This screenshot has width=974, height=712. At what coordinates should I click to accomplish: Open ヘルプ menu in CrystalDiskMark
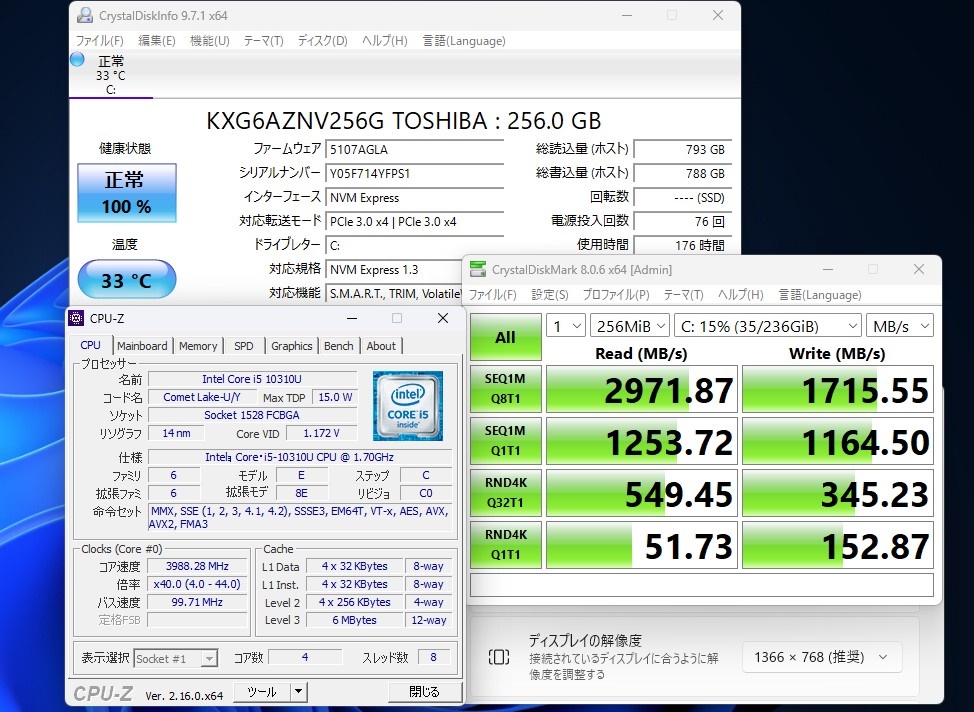tap(740, 294)
